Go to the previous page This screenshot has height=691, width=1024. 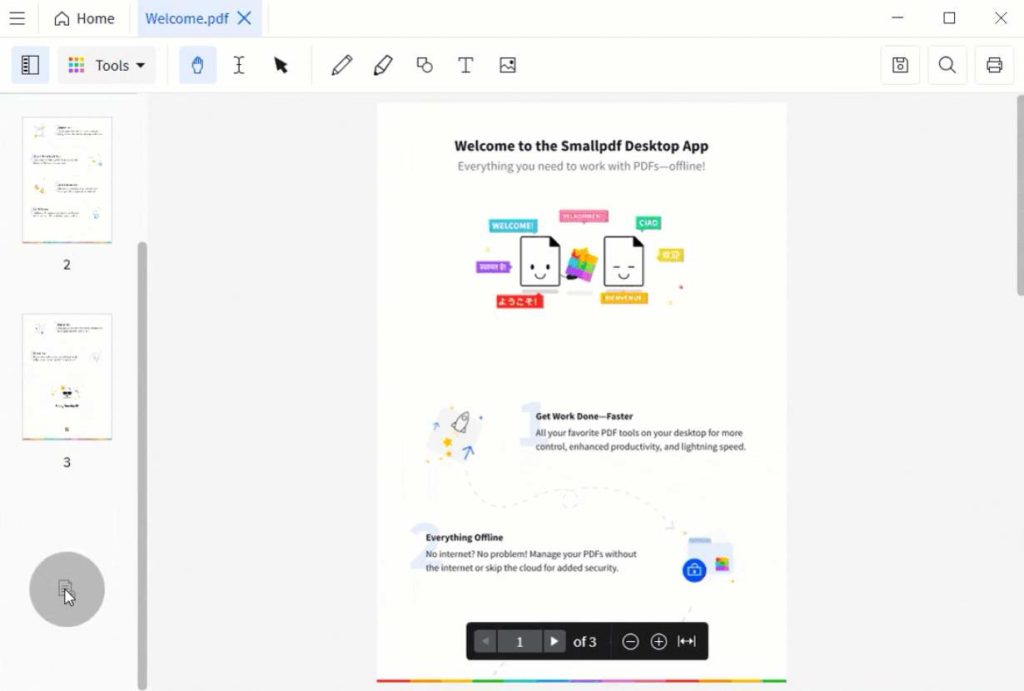pos(485,641)
